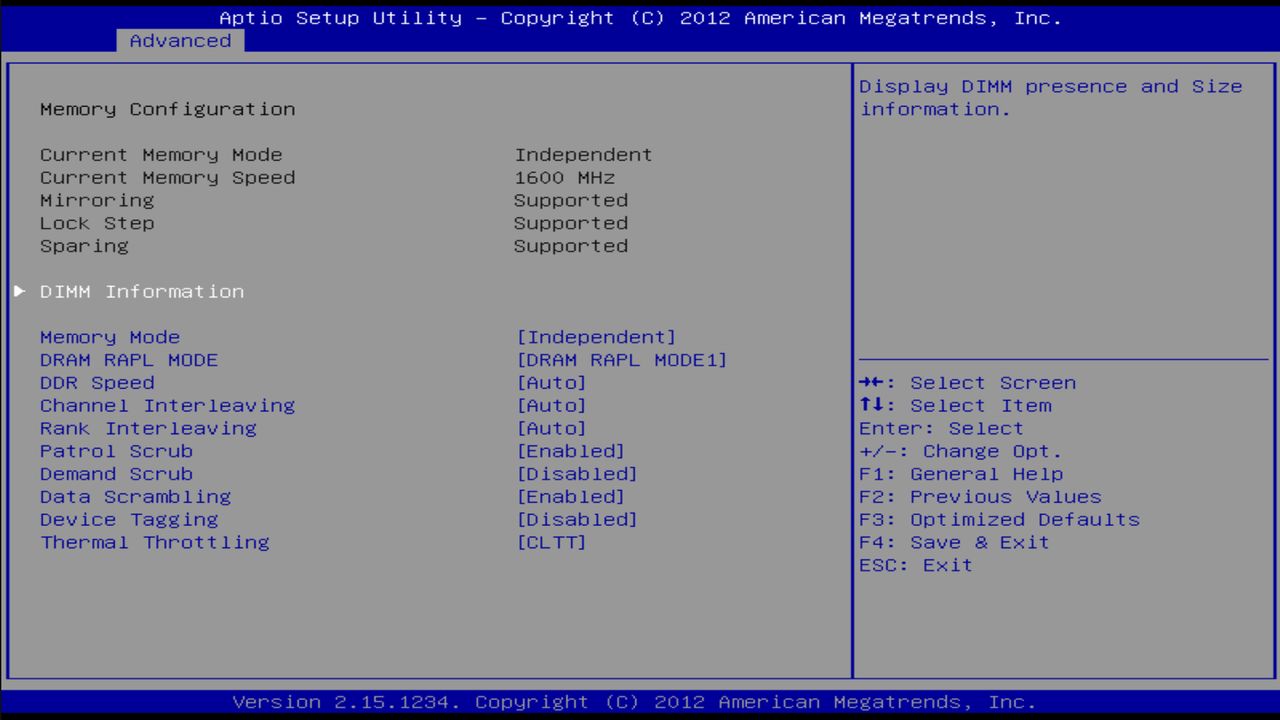Screen dimensions: 1280x720
Task: Click the F4: Save & Exit hint
Action: click(x=954, y=542)
